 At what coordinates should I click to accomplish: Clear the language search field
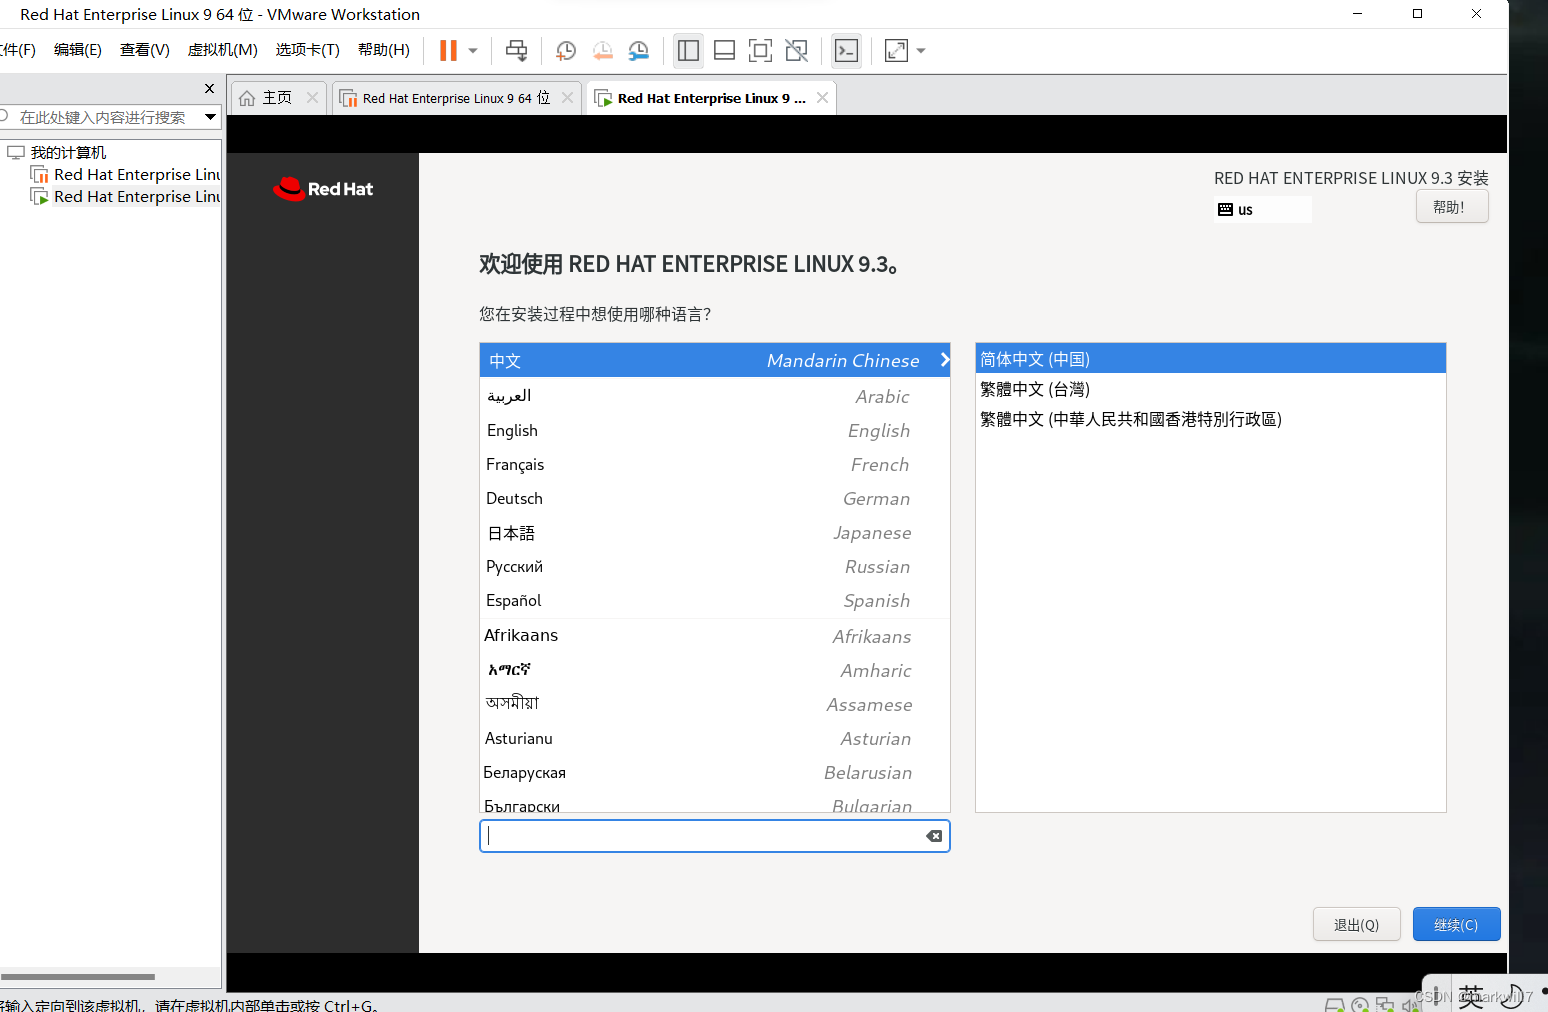934,836
